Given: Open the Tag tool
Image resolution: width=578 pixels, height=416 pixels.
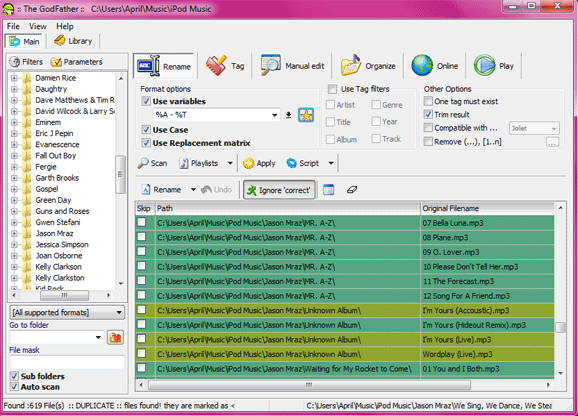Looking at the screenshot, I should 225,66.
